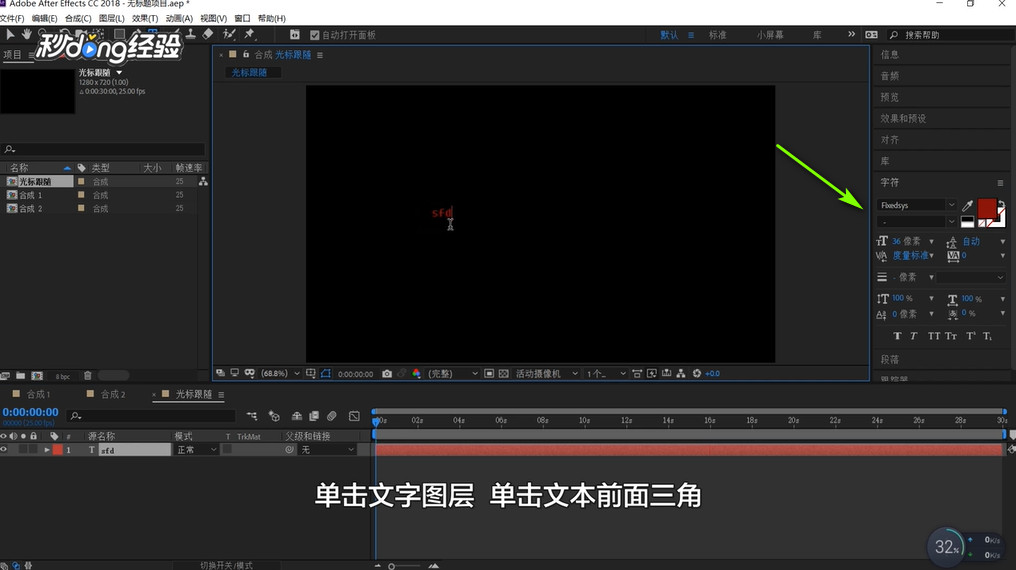The width and height of the screenshot is (1016, 570).
Task: Select the Clone Stamp tool
Action: click(190, 34)
